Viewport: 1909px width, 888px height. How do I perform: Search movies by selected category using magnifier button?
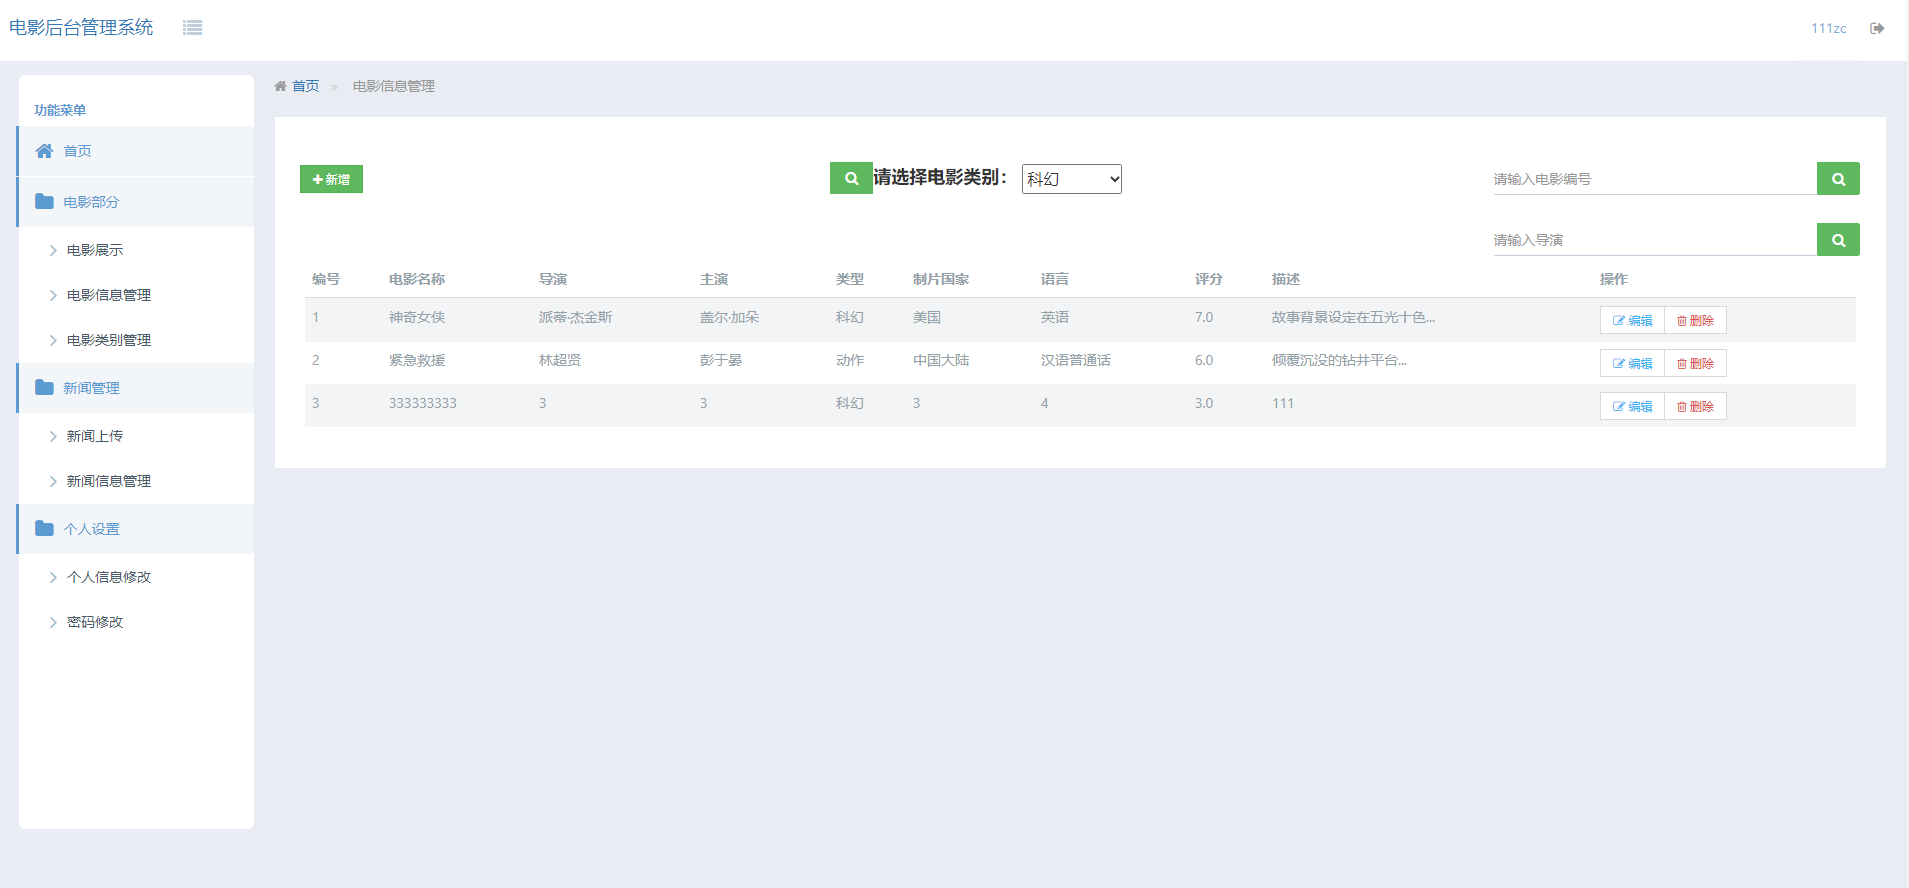pos(851,178)
